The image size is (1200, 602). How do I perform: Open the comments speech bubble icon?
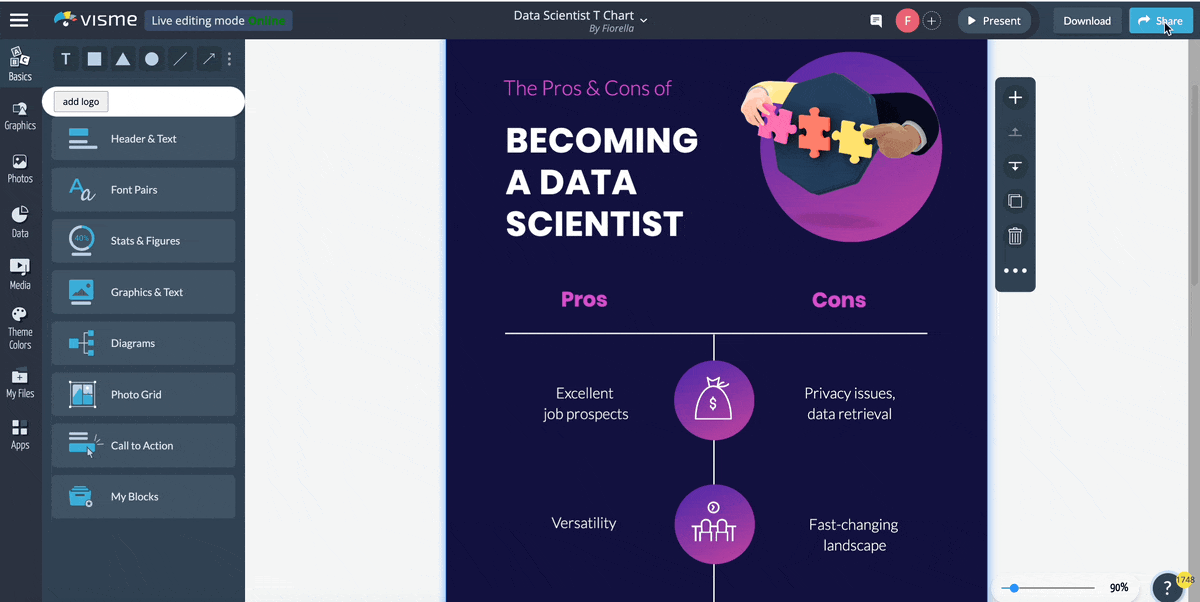[x=876, y=21]
